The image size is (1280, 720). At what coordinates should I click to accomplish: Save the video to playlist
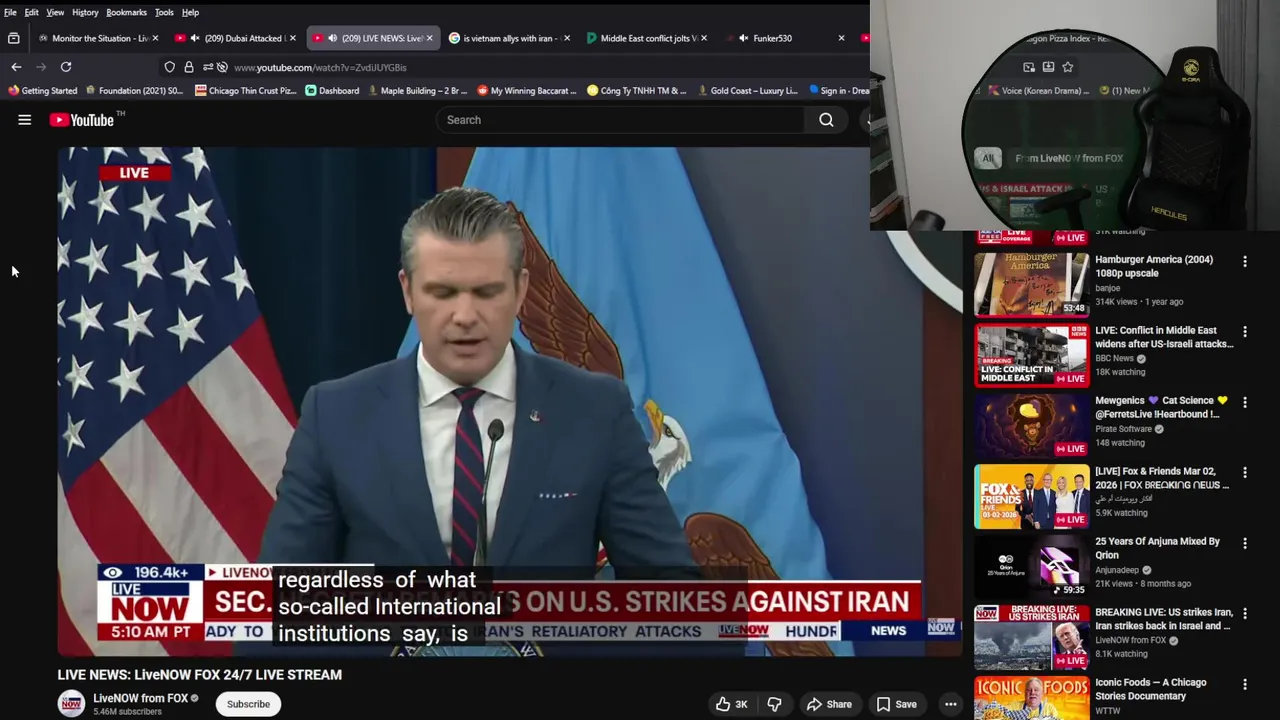click(x=896, y=704)
